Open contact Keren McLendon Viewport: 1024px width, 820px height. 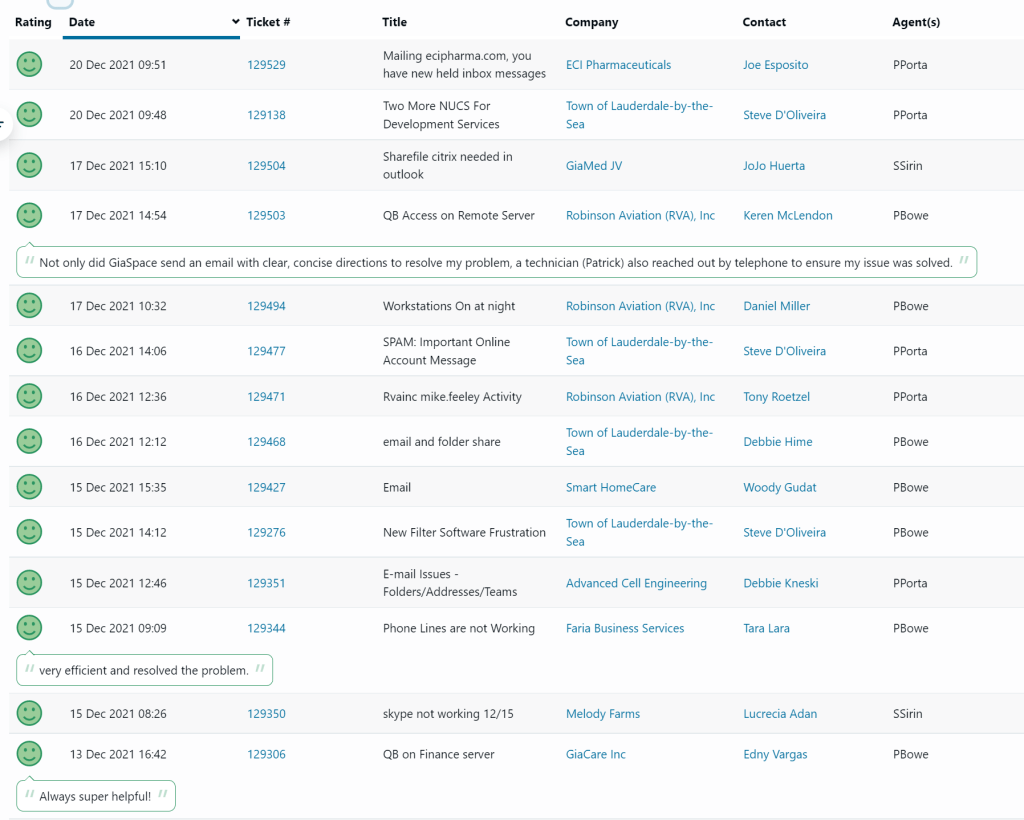pos(788,215)
